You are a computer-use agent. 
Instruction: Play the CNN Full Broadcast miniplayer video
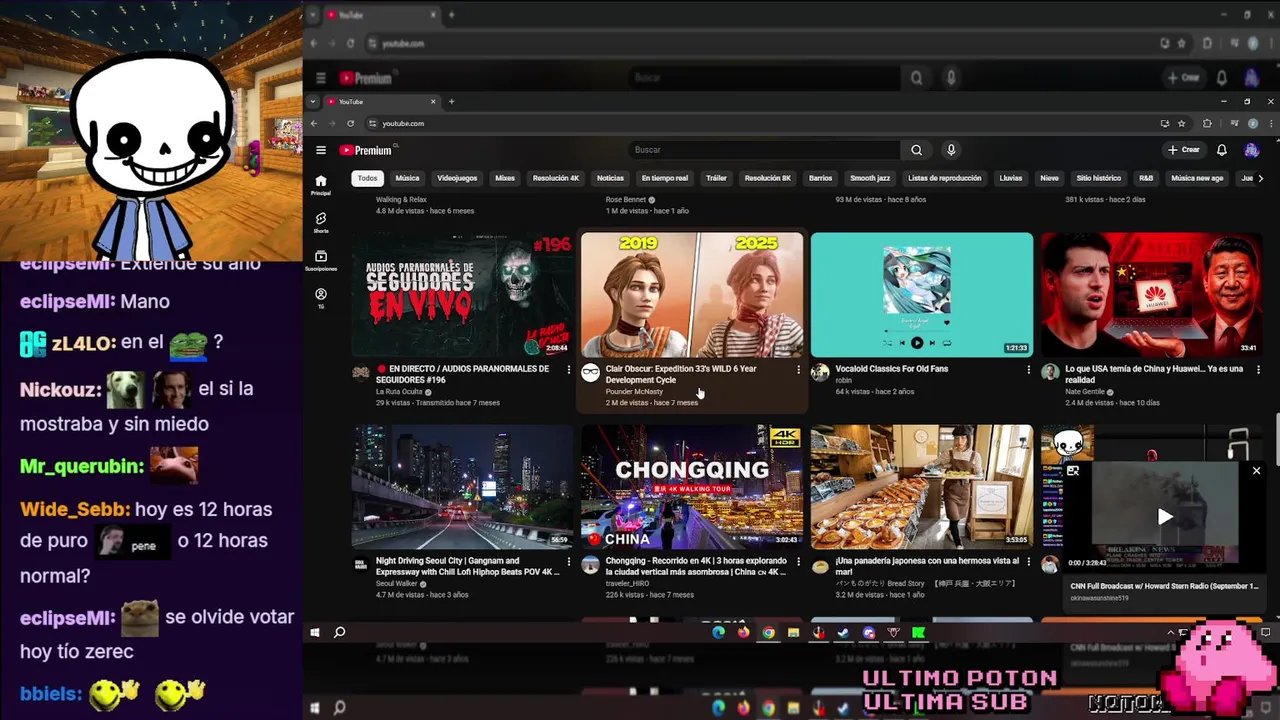coord(1164,516)
